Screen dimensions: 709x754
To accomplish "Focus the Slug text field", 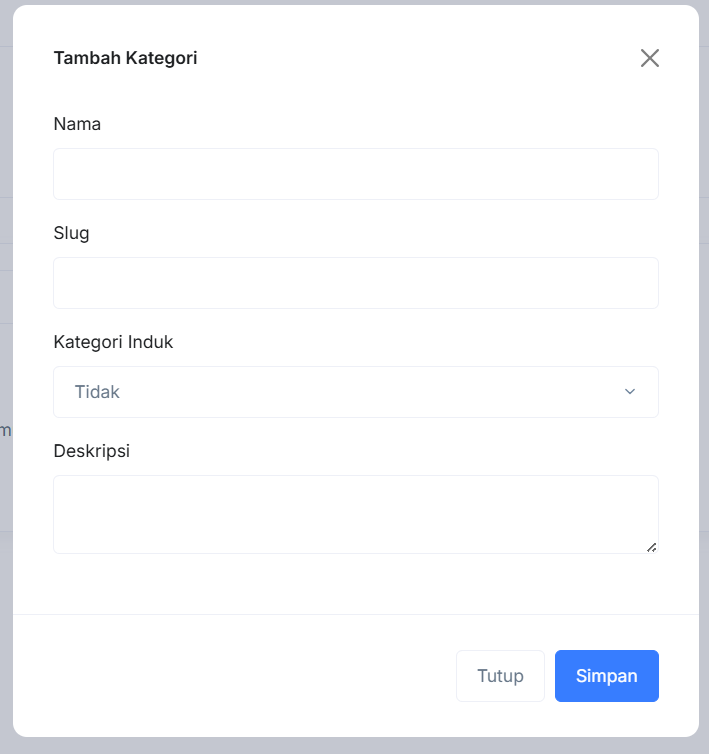I will tap(355, 283).
